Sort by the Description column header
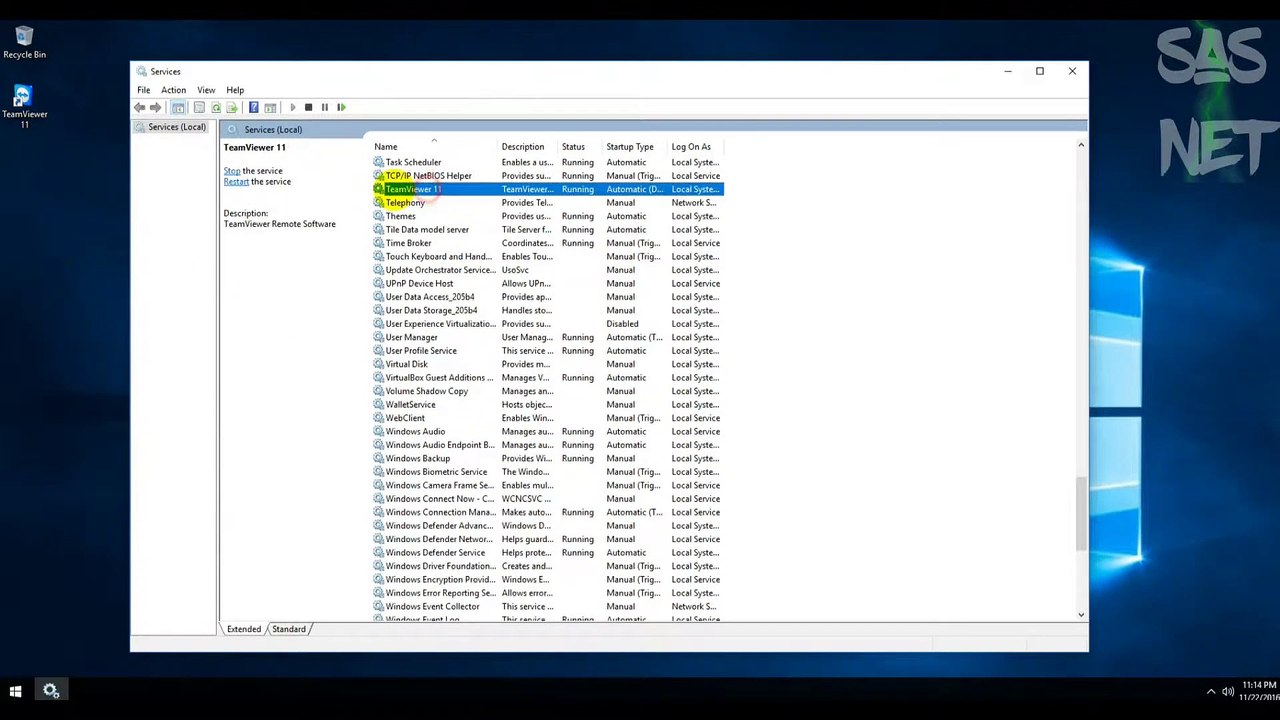Viewport: 1280px width, 720px height. tap(529, 147)
